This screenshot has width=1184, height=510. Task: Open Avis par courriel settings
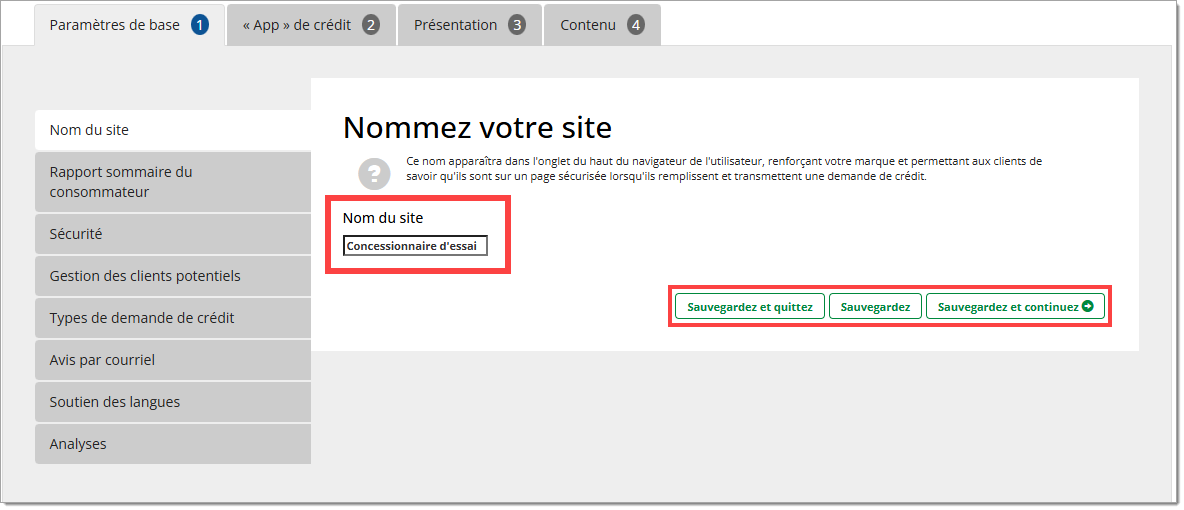click(x=172, y=360)
